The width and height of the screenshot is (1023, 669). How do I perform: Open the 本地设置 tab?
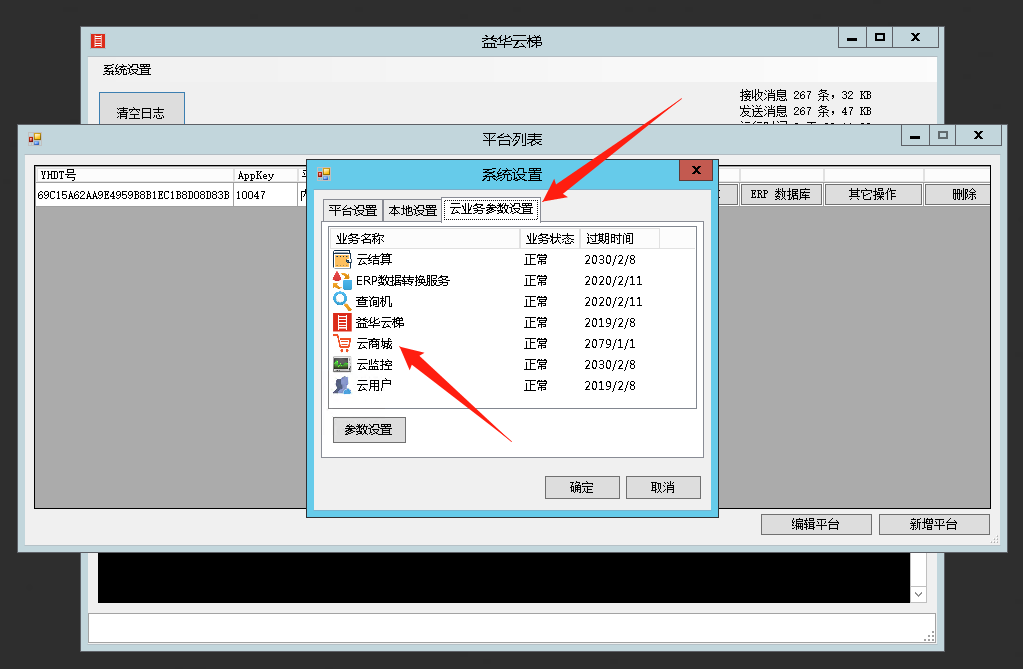coord(413,210)
